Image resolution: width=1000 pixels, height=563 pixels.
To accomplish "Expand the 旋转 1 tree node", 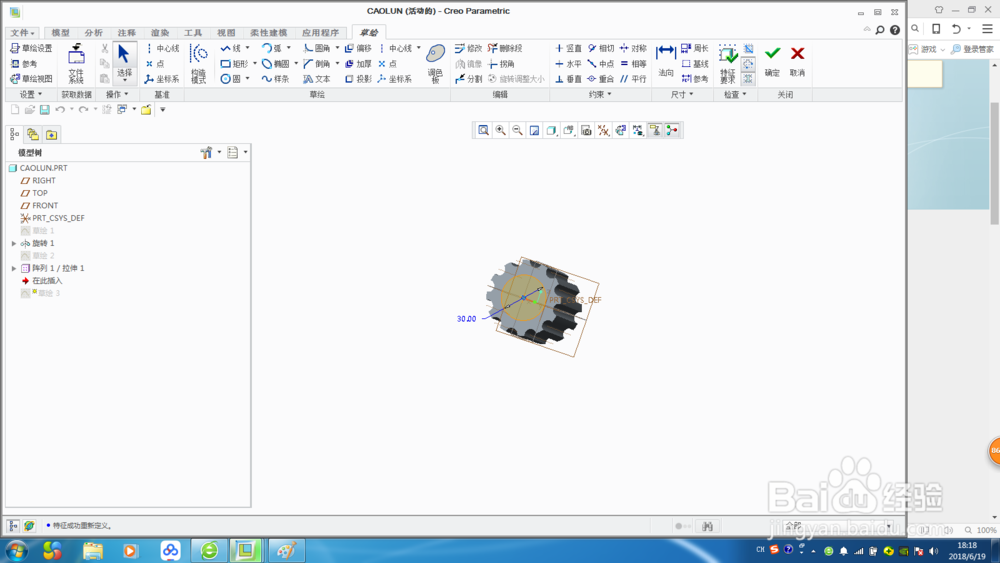I will (14, 244).
